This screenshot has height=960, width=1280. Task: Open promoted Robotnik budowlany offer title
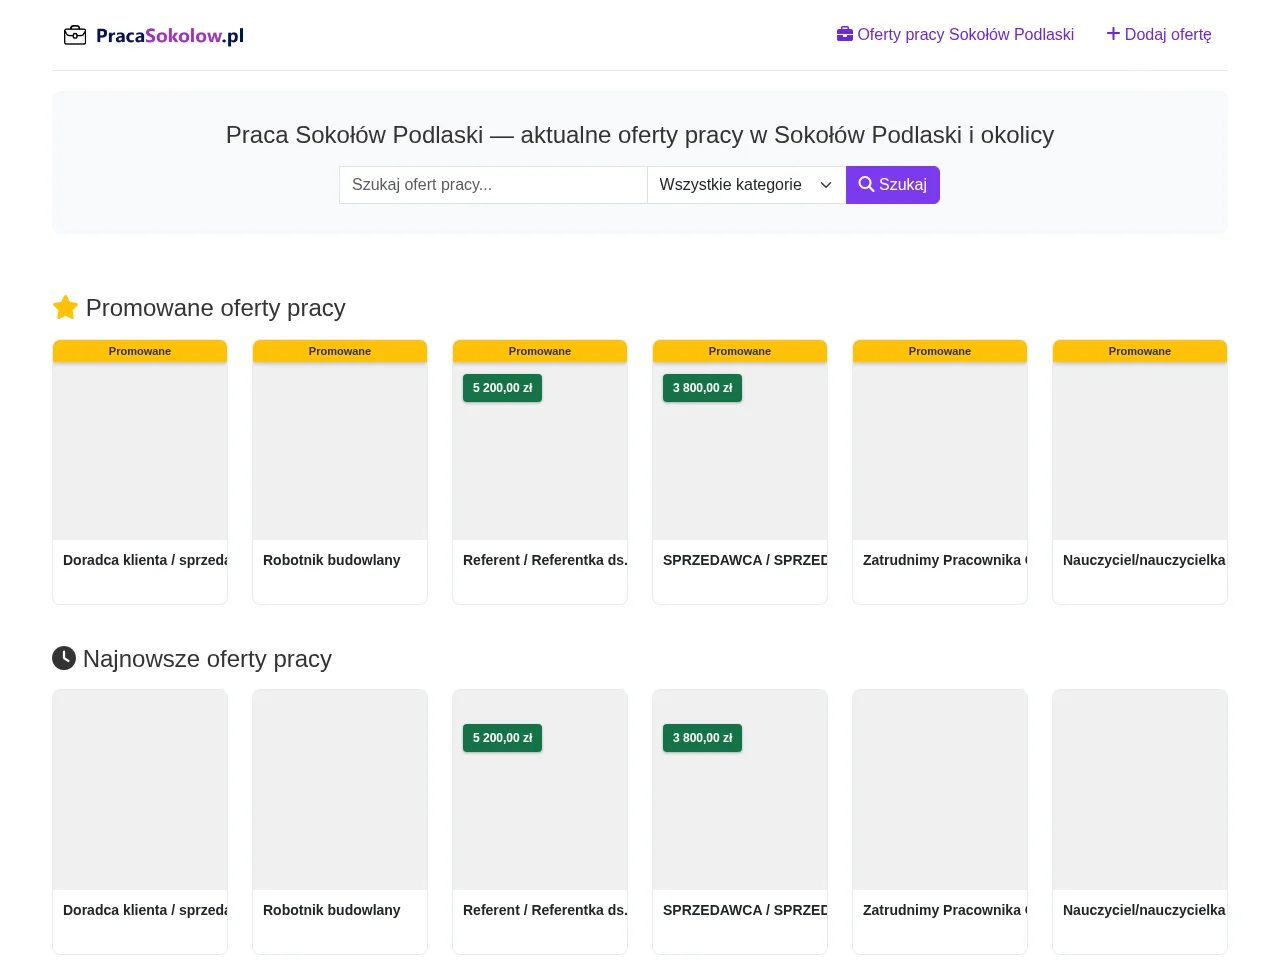(x=332, y=560)
